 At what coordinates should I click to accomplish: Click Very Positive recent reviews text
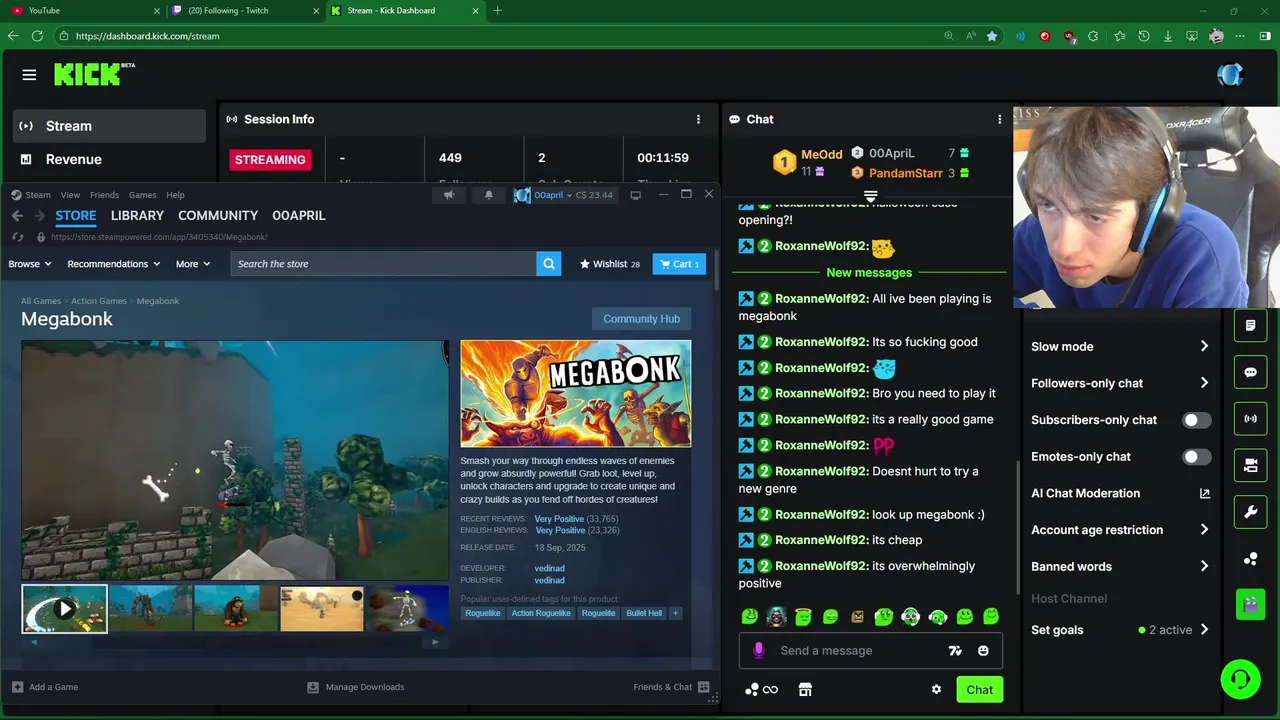coord(559,519)
